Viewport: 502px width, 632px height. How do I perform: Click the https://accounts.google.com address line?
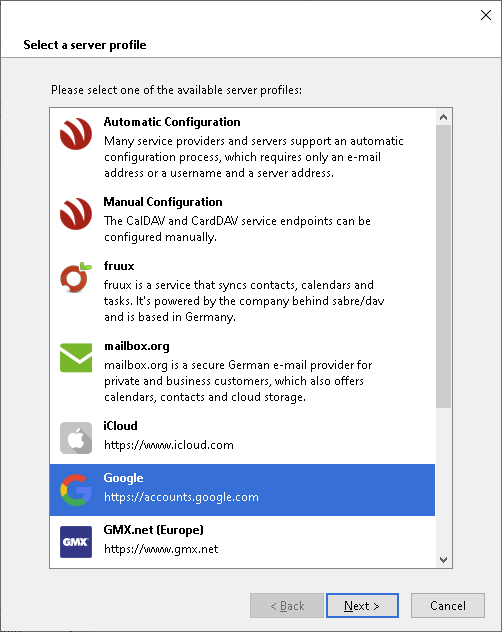point(181,497)
